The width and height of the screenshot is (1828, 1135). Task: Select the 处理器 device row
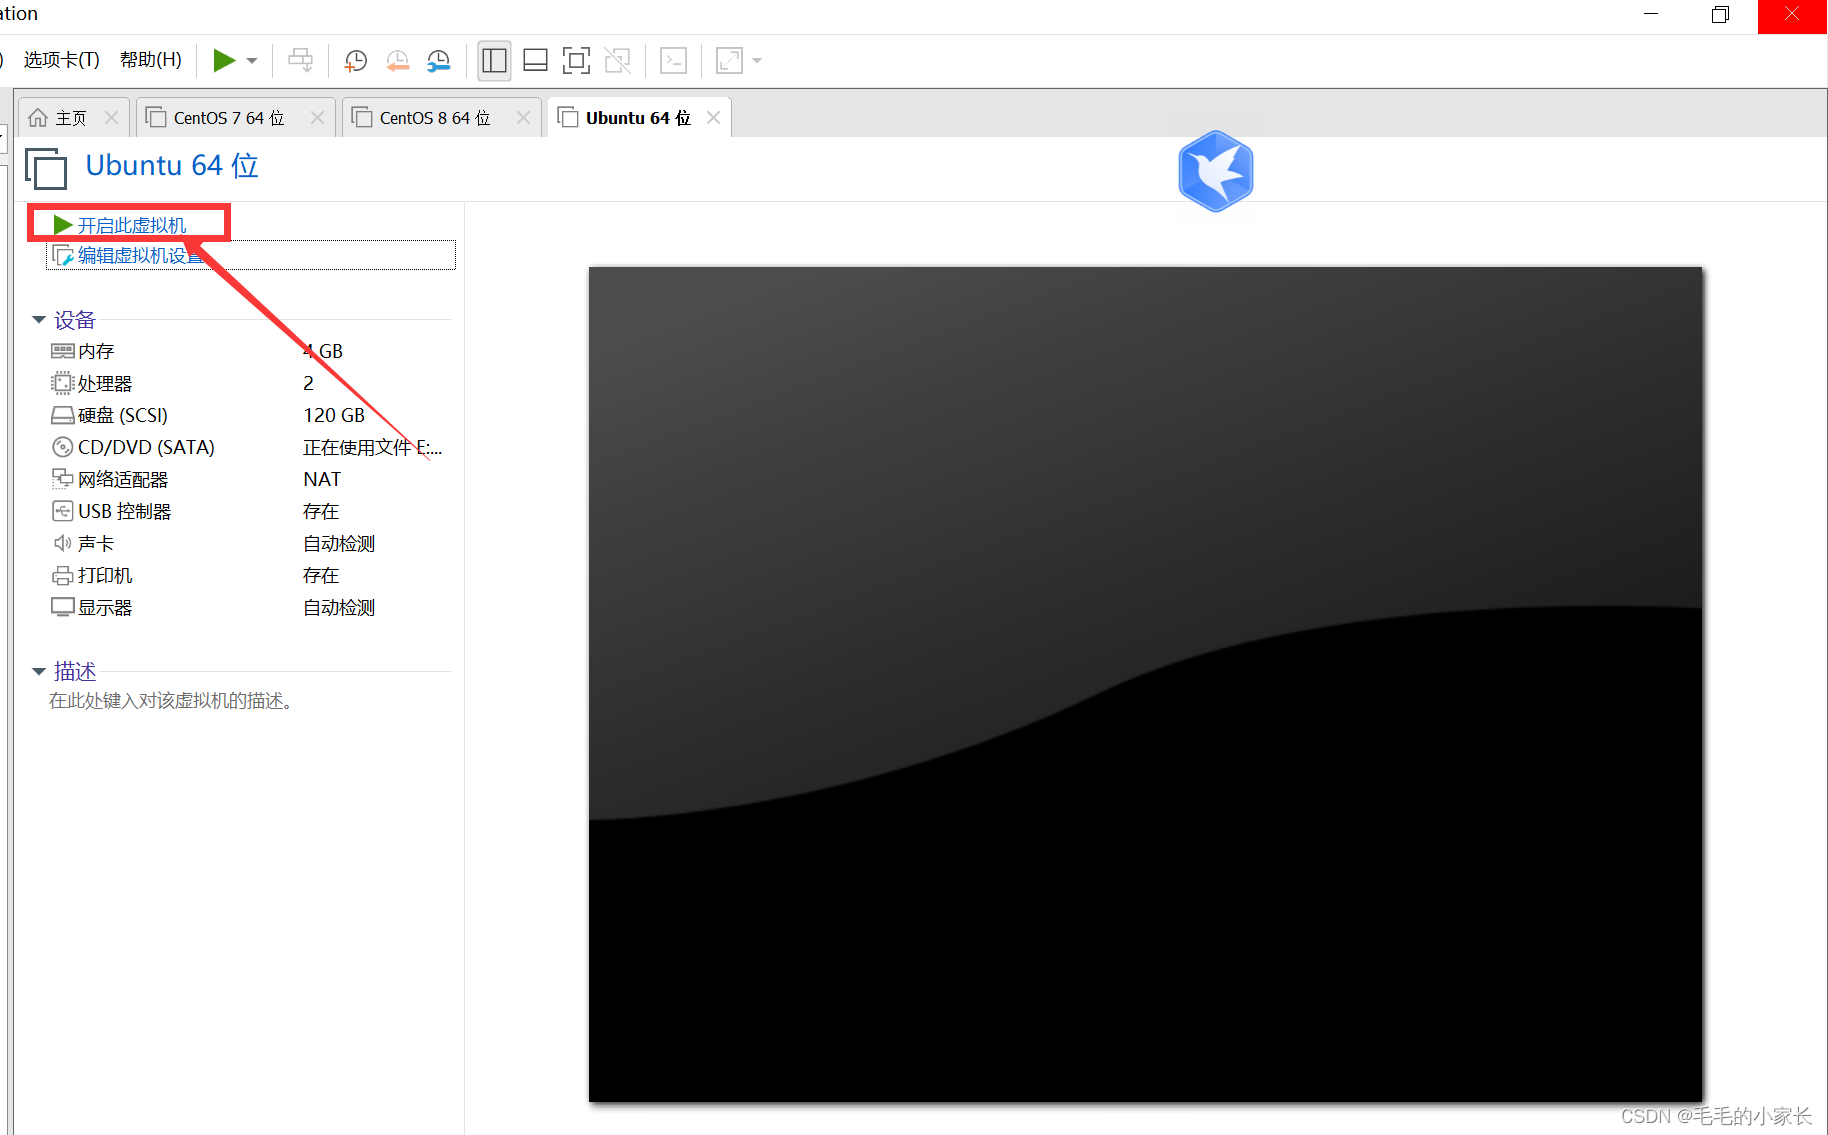tap(249, 383)
